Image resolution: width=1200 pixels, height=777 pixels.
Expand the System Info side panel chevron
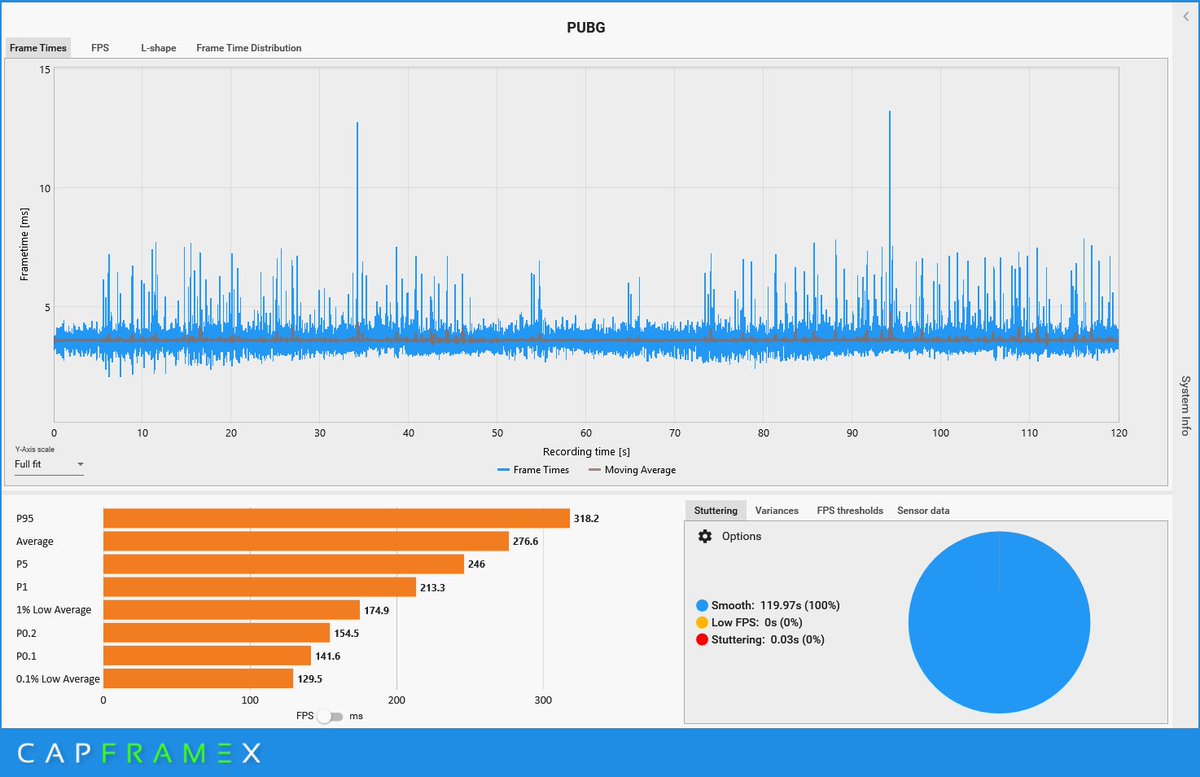coord(1186,17)
